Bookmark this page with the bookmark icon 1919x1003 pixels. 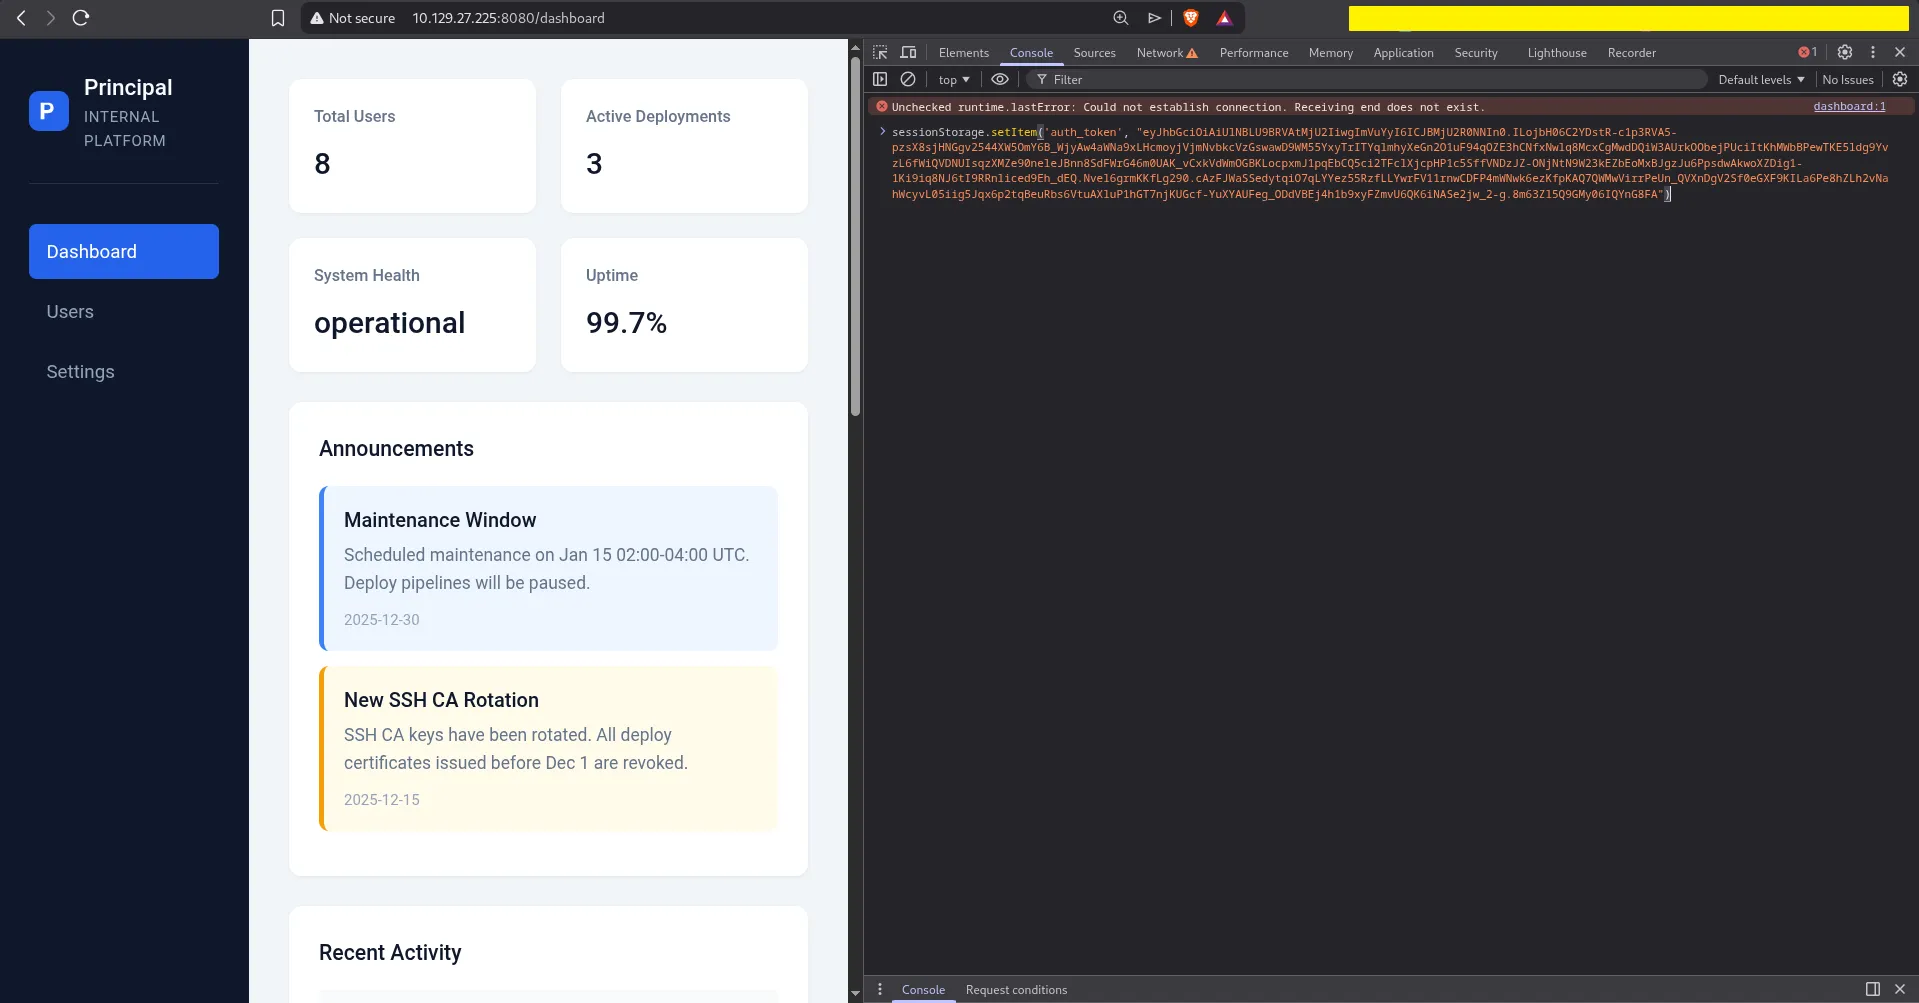point(278,18)
